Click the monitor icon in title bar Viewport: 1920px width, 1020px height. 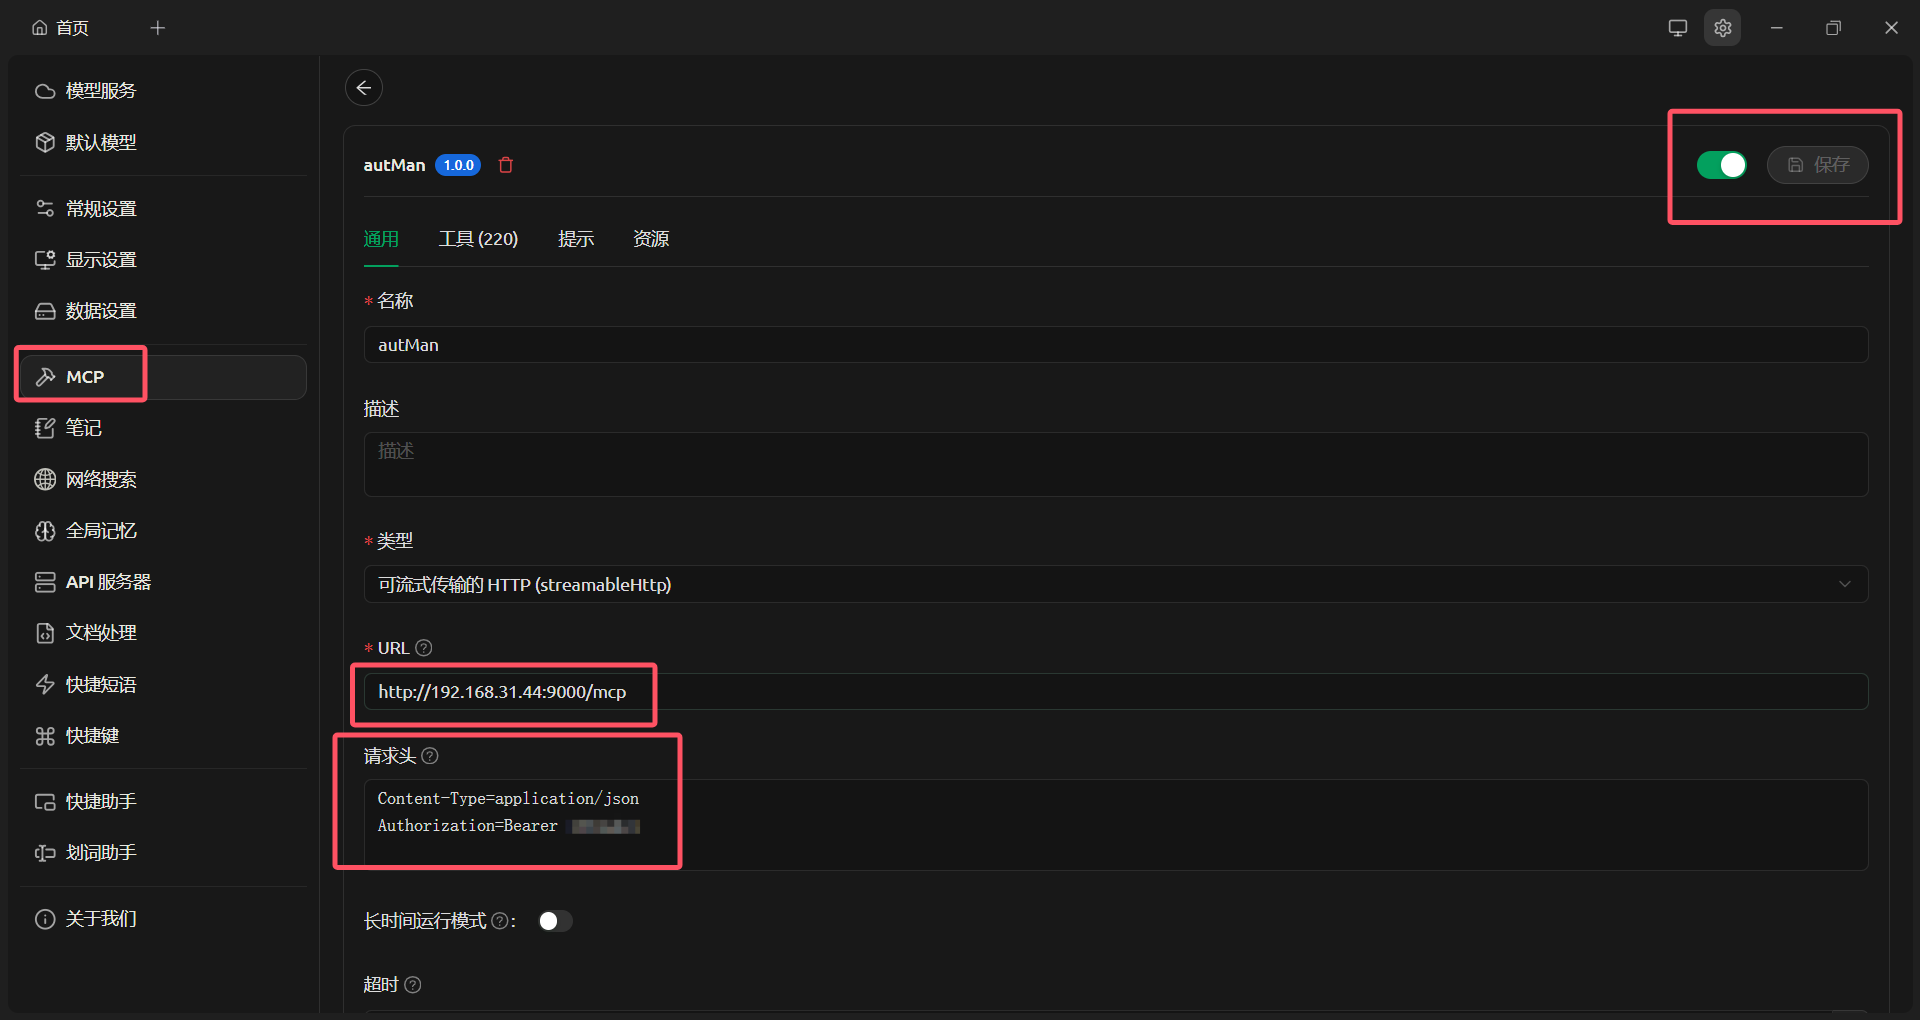(x=1677, y=28)
